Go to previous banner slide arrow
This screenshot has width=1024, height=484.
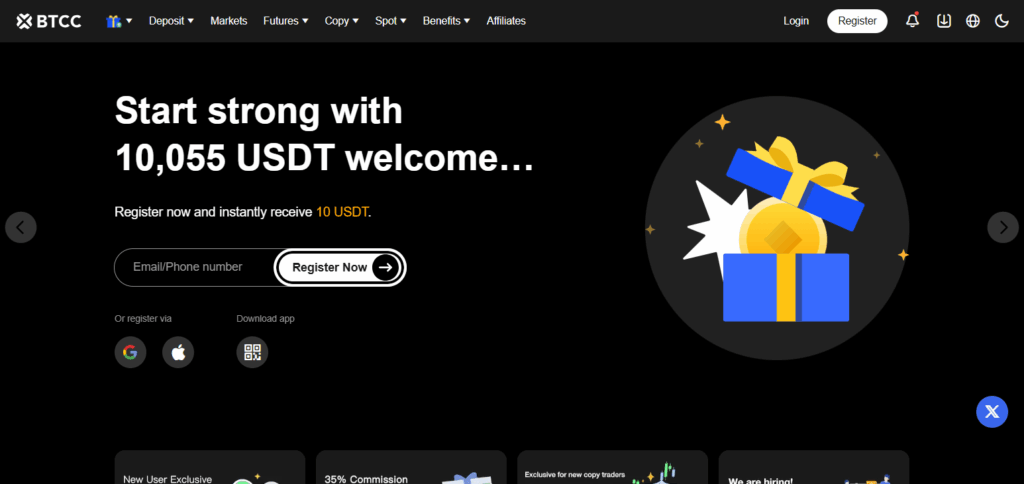coord(21,227)
